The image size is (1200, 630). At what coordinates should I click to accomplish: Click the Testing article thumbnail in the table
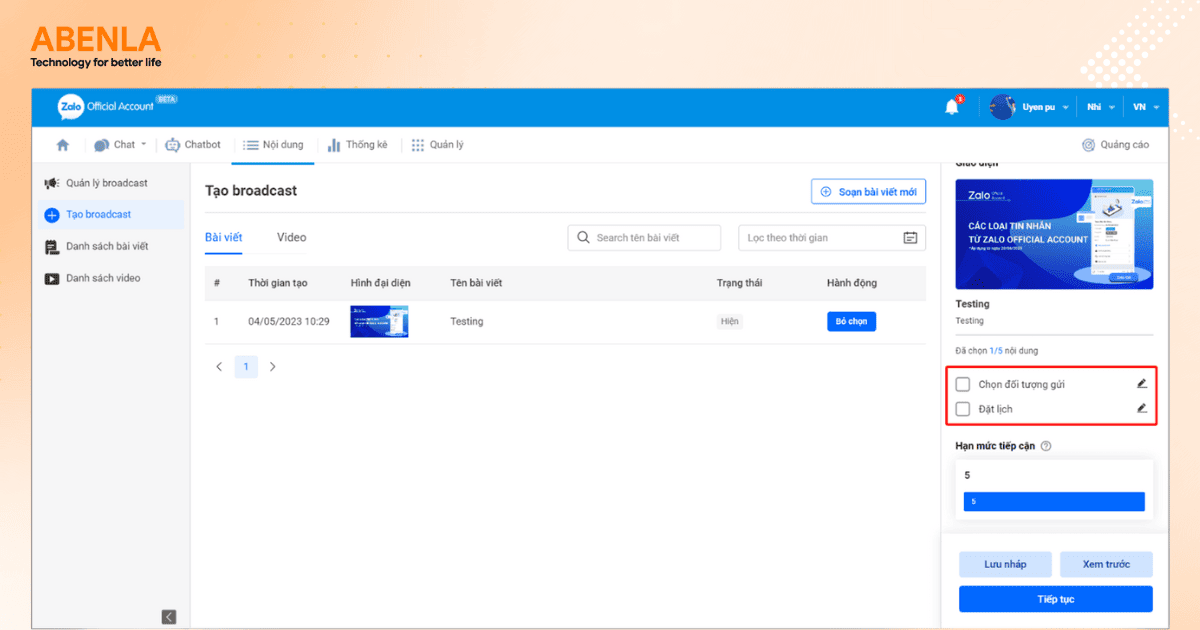tap(379, 322)
